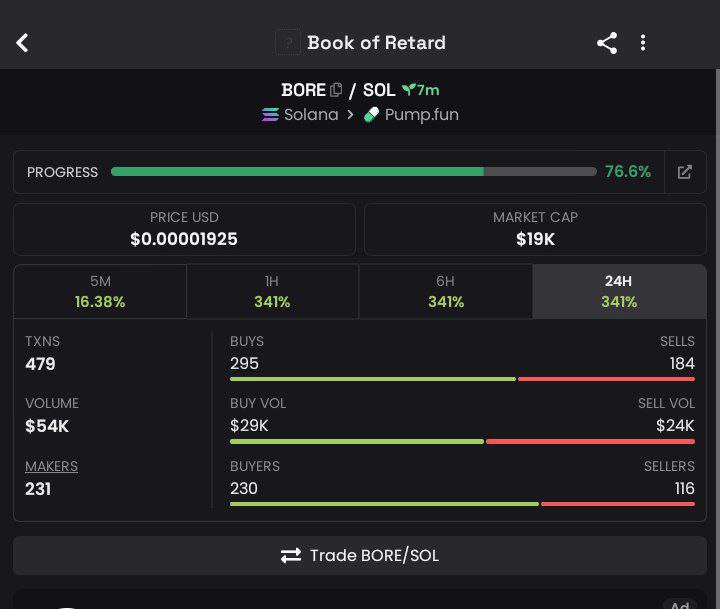Click the MARKET CAP value box
The image size is (720, 609).
[535, 229]
